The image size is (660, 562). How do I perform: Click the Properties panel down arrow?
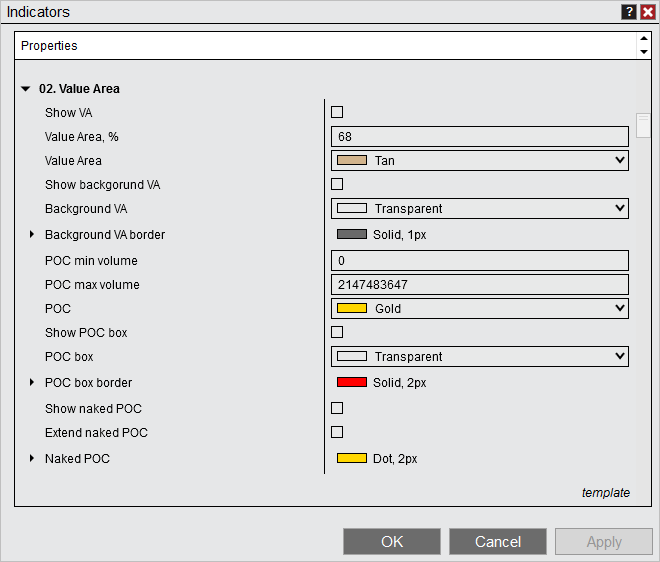[643, 51]
